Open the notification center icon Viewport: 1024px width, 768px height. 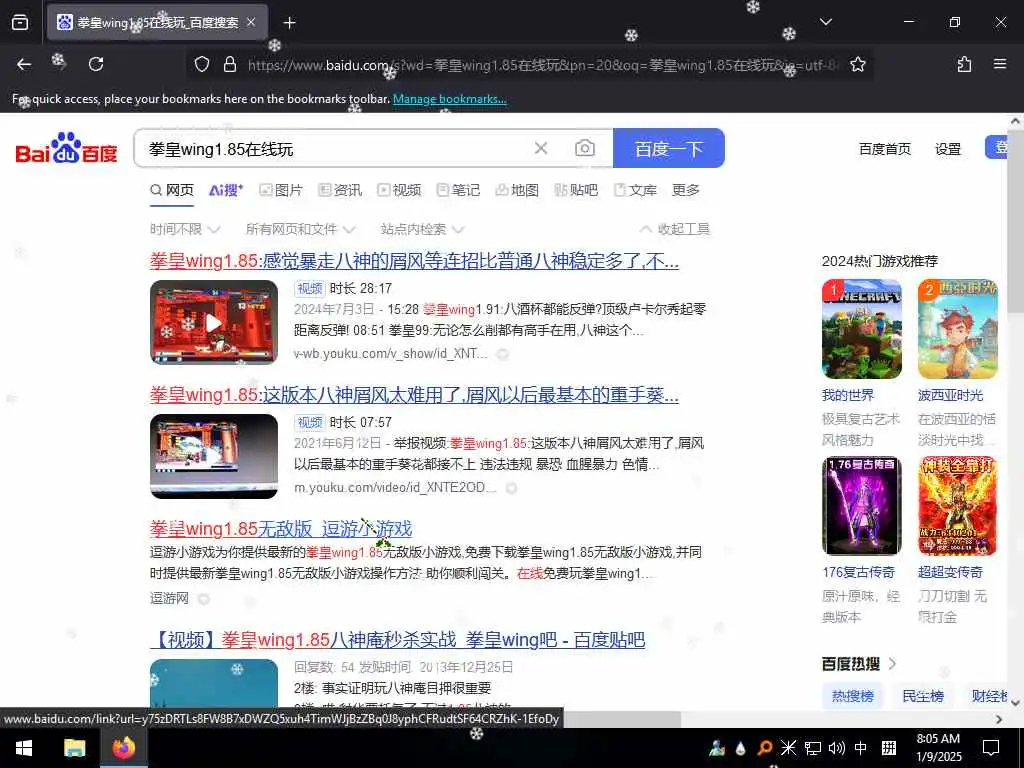991,748
